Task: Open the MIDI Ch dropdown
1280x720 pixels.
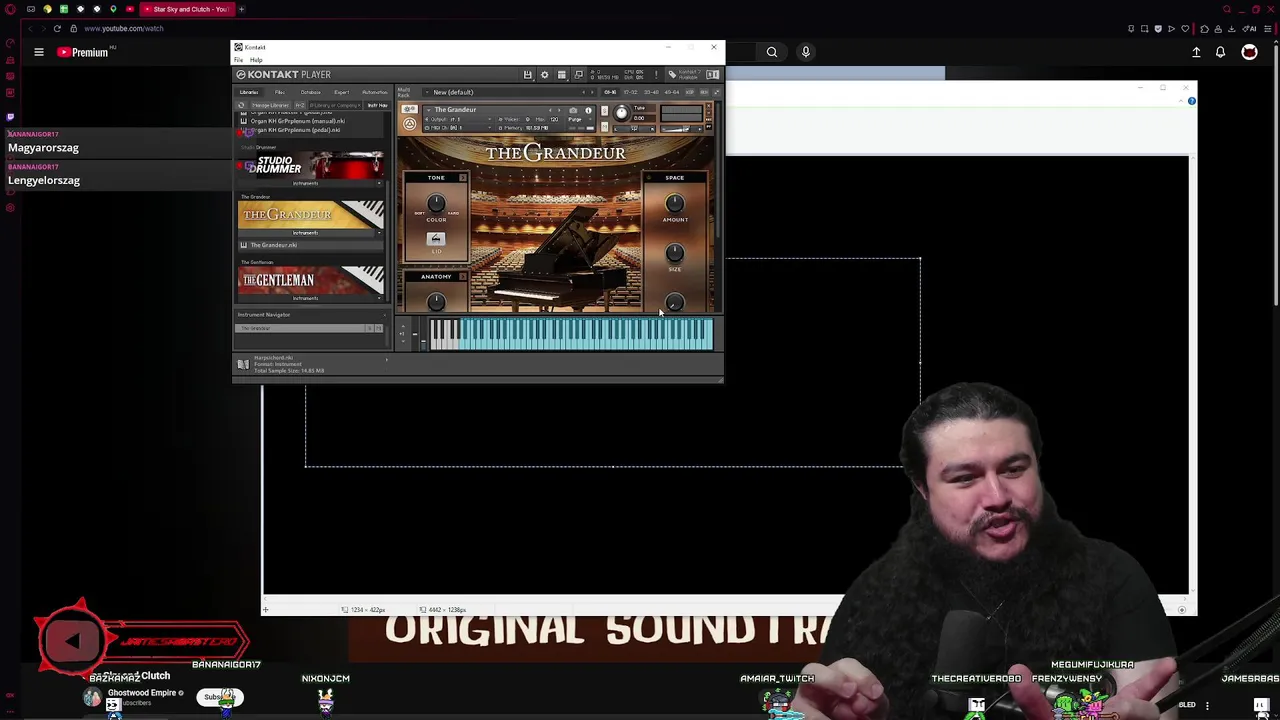Action: coord(458,128)
